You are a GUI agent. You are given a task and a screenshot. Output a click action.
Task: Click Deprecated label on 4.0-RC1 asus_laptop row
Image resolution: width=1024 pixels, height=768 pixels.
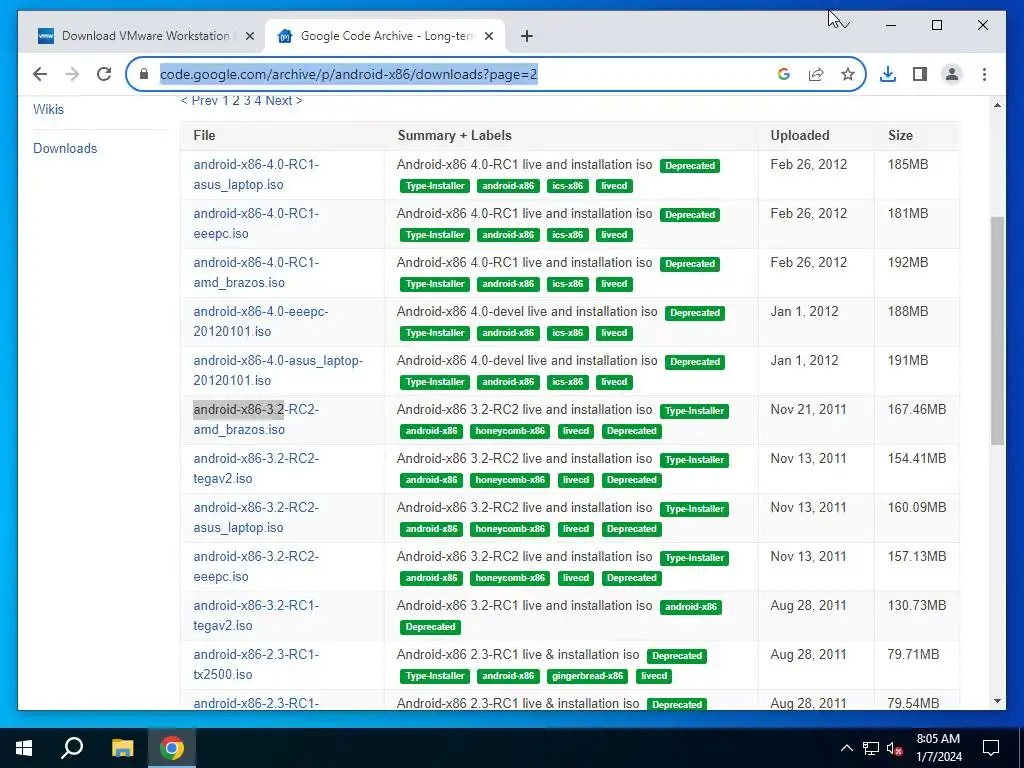click(x=690, y=166)
